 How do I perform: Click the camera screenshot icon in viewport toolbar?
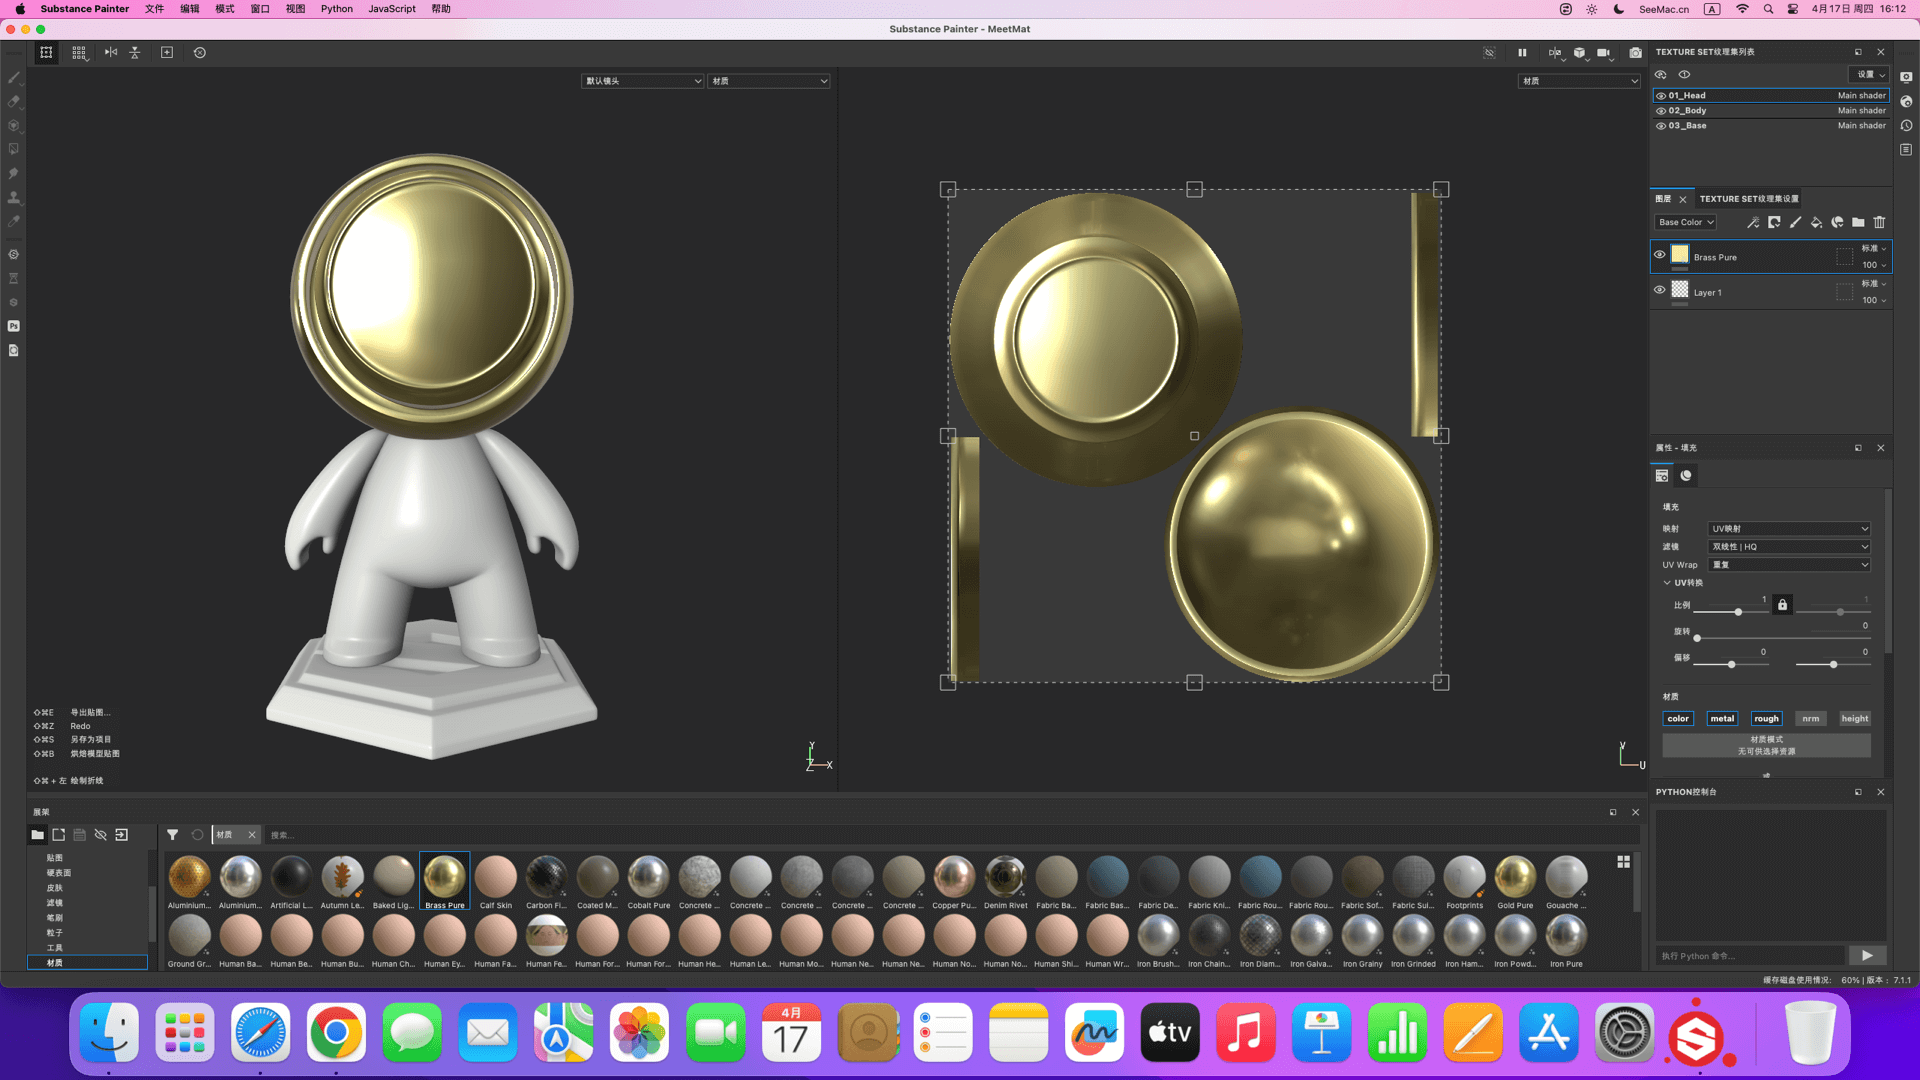tap(1635, 52)
